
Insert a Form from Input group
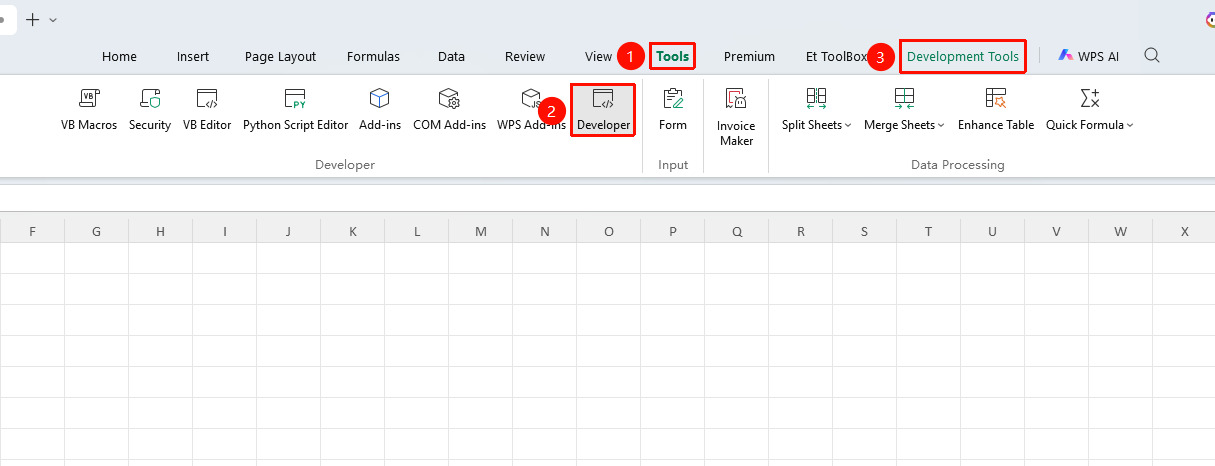(673, 109)
